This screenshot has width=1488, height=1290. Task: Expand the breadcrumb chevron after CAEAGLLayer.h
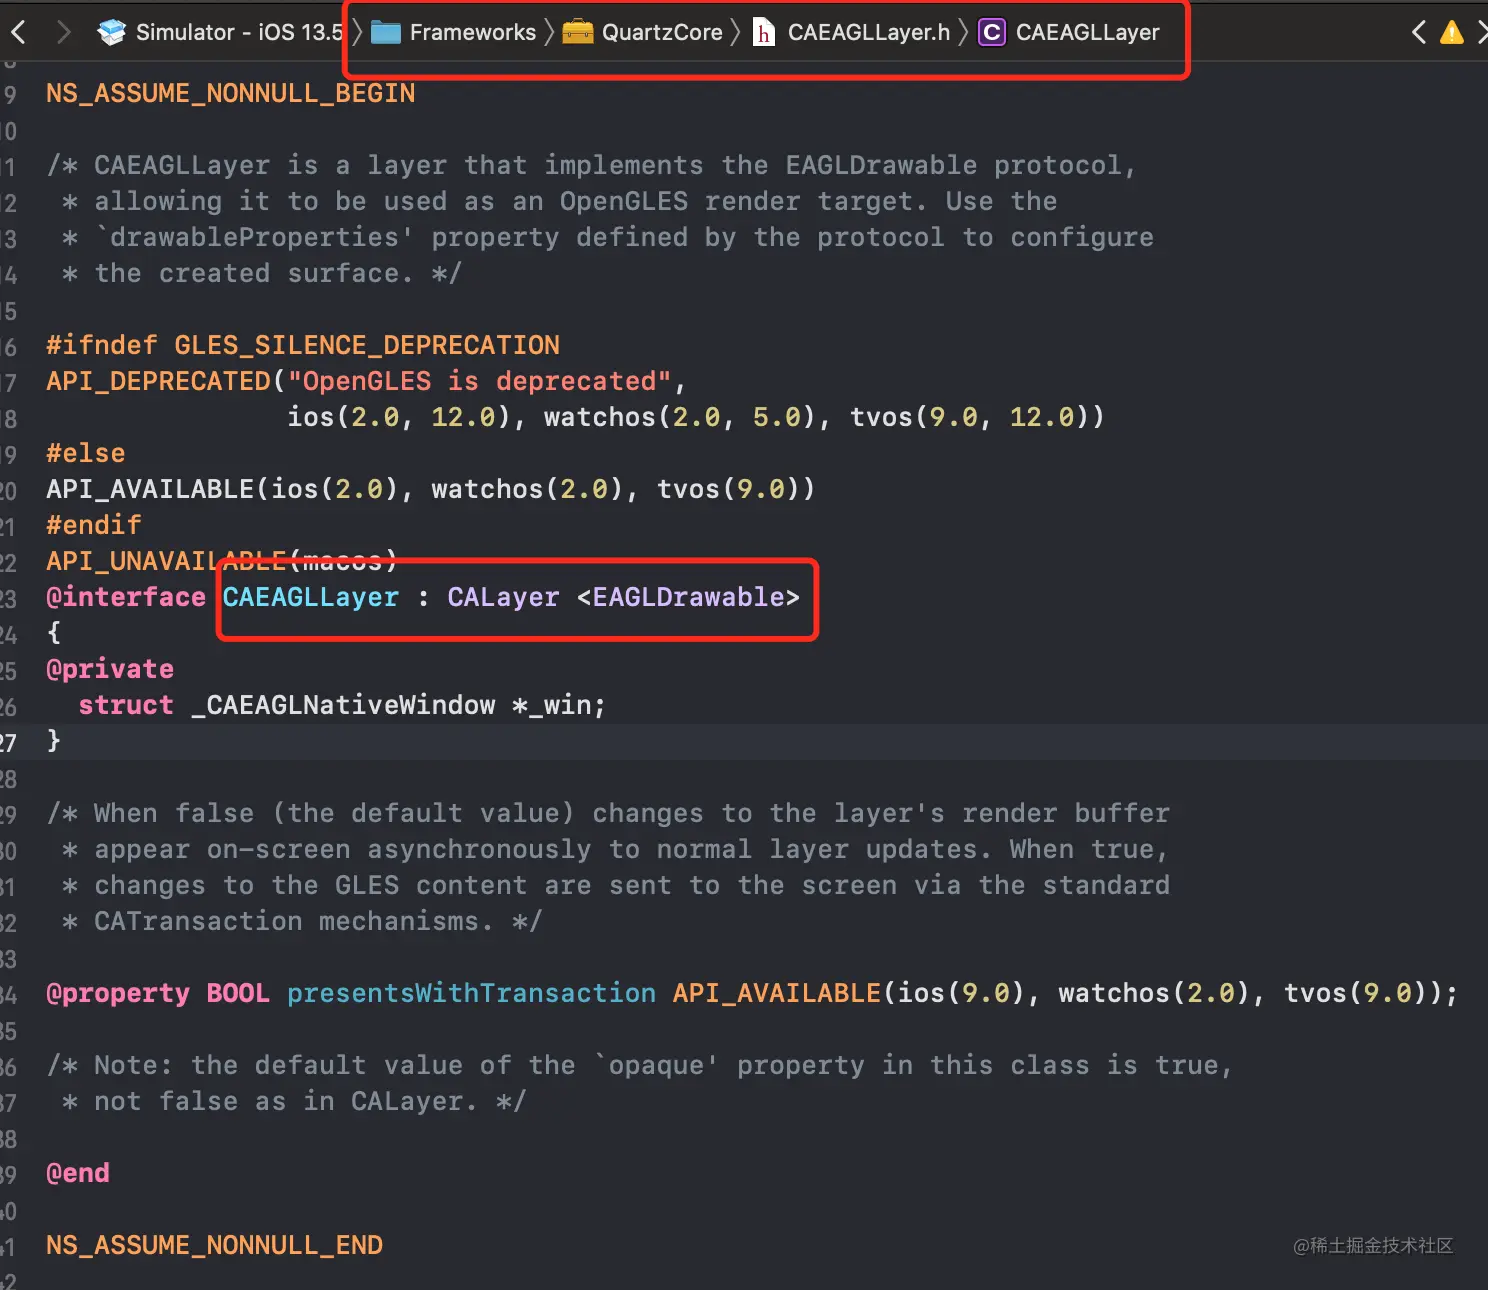(x=964, y=32)
